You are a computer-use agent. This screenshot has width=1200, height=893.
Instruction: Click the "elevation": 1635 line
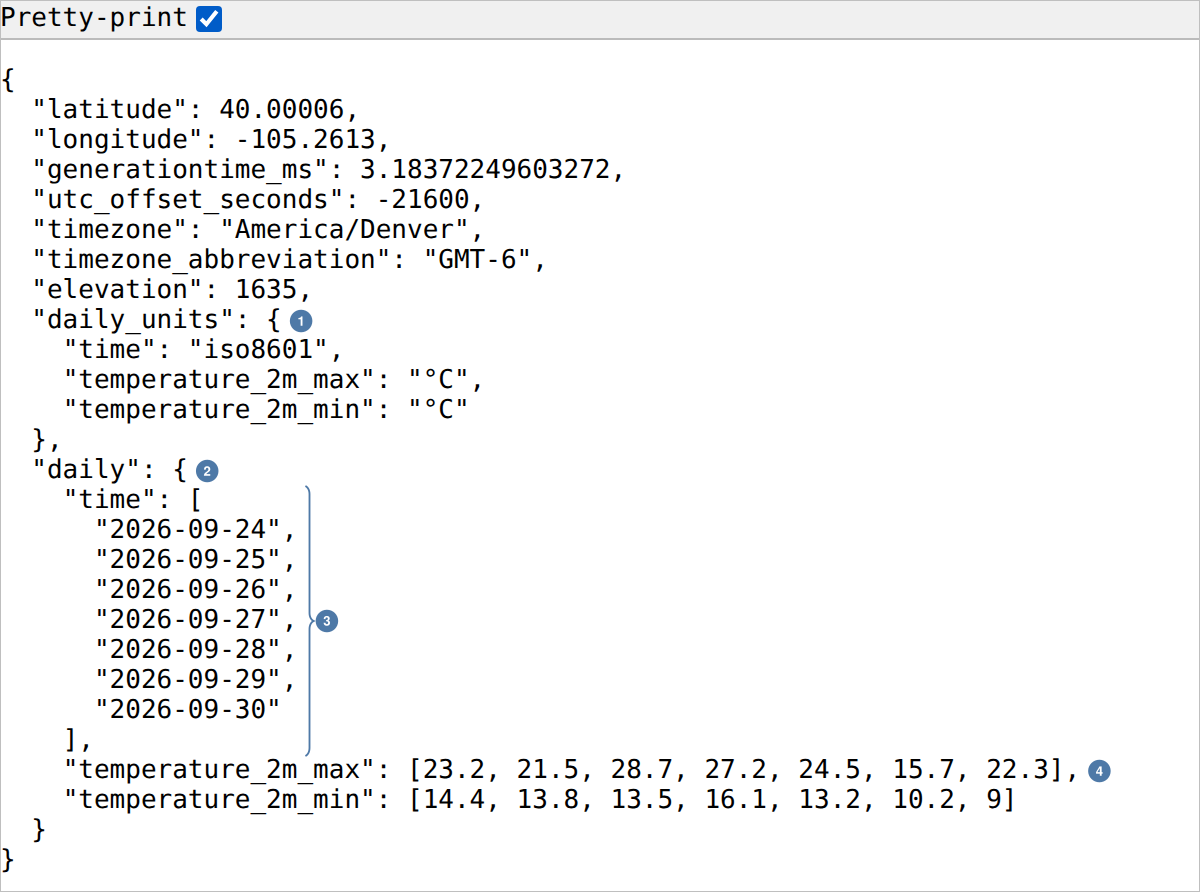[172, 289]
